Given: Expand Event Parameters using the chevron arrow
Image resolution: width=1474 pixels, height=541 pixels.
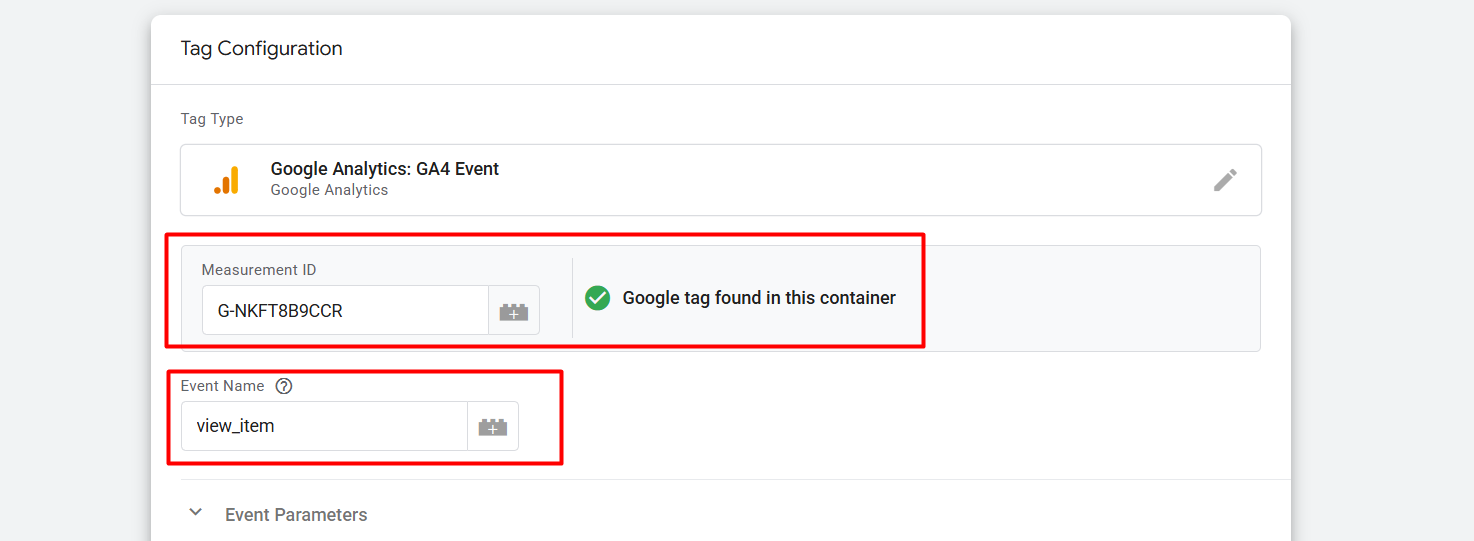Looking at the screenshot, I should [196, 513].
